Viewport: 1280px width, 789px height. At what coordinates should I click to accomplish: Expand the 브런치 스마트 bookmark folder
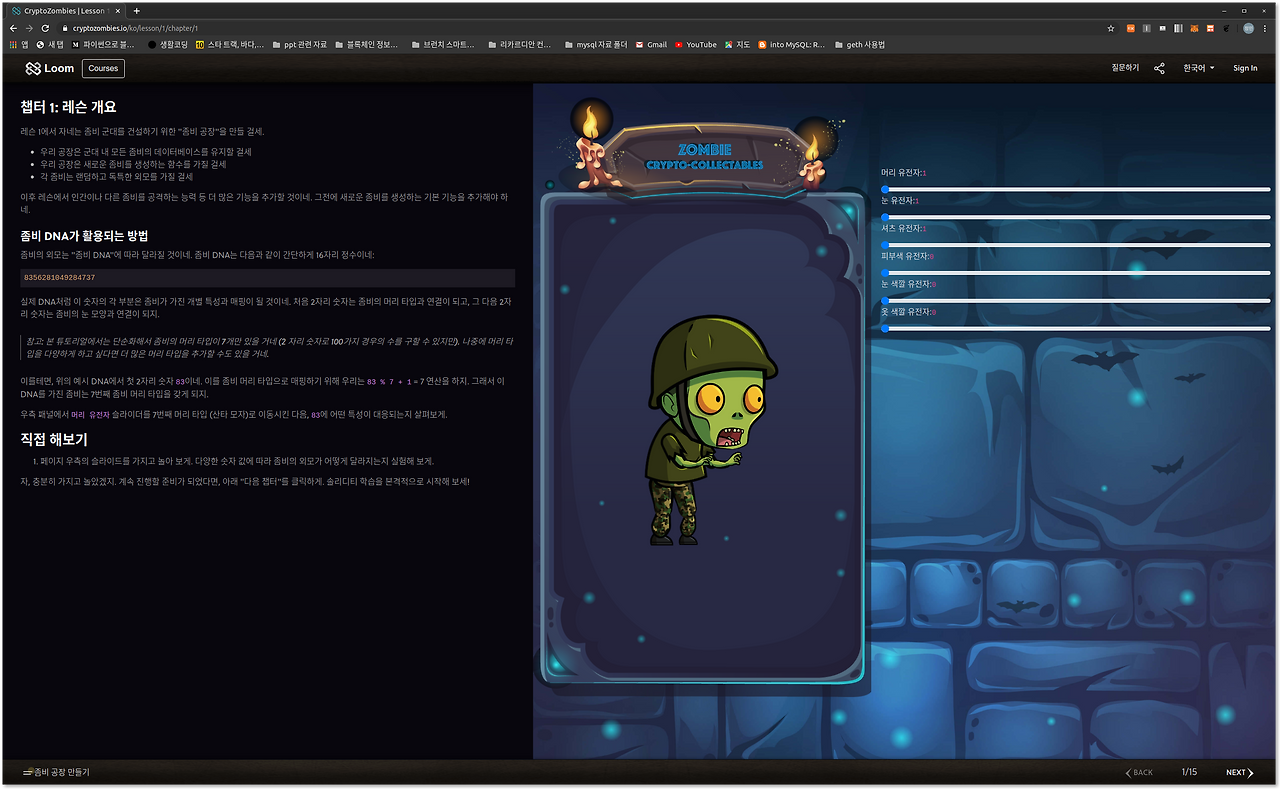pyautogui.click(x=442, y=45)
